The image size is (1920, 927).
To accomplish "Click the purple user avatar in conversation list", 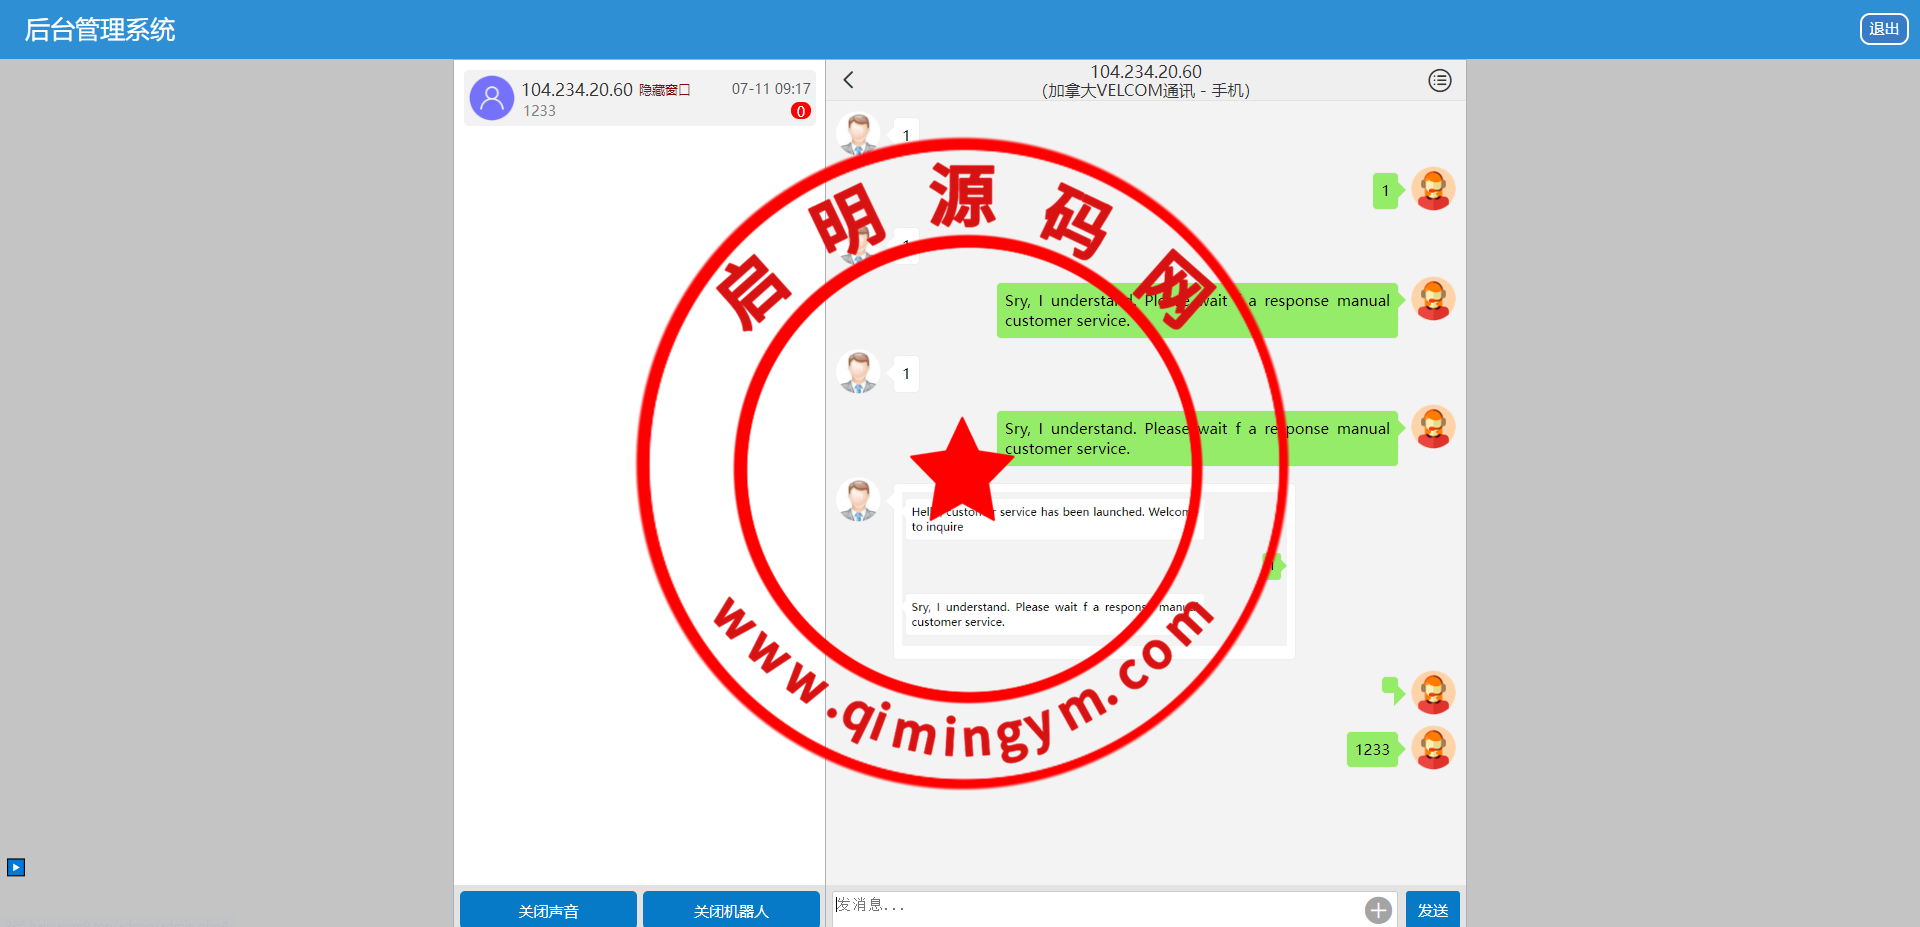I will click(492, 98).
